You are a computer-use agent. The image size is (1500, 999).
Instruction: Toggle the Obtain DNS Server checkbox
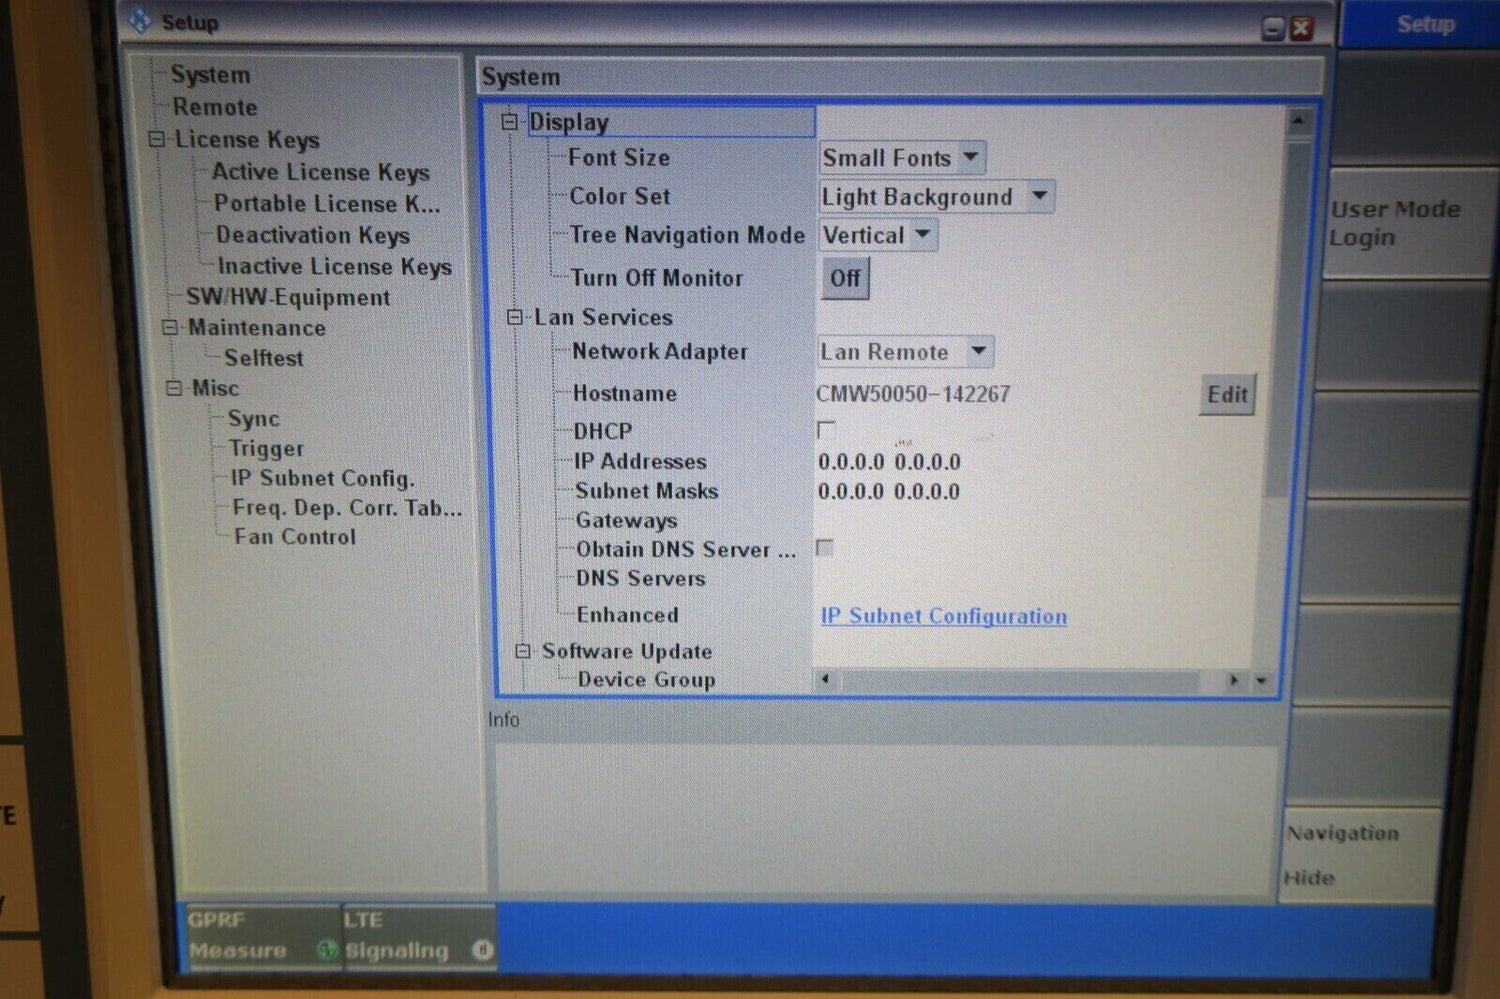(x=825, y=548)
